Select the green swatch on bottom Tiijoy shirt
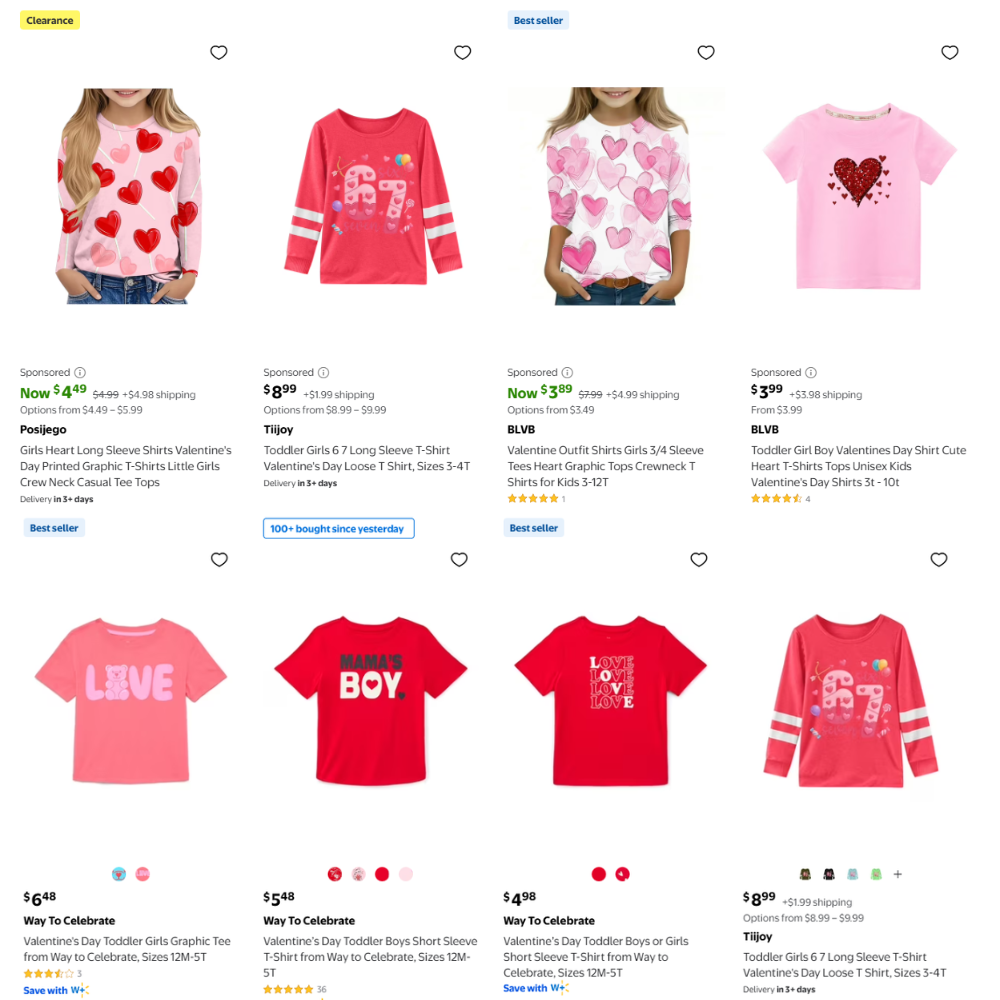The height and width of the screenshot is (1000, 1000). [876, 874]
